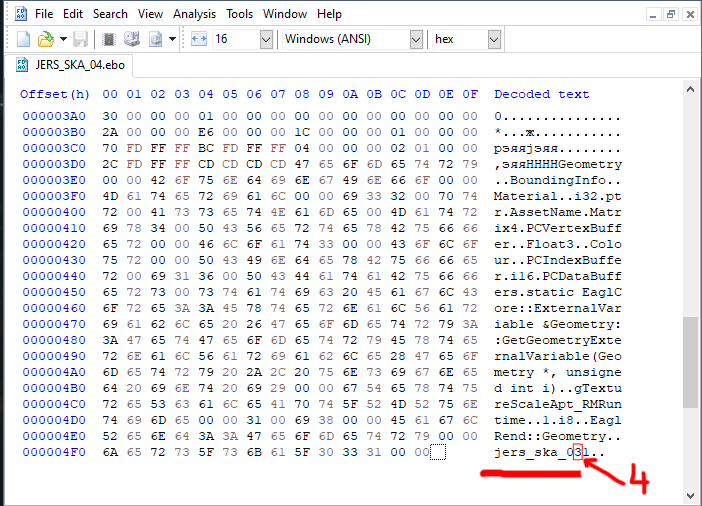Open the bytes per row dropdown showing 16
The width and height of the screenshot is (702, 506).
(x=266, y=39)
